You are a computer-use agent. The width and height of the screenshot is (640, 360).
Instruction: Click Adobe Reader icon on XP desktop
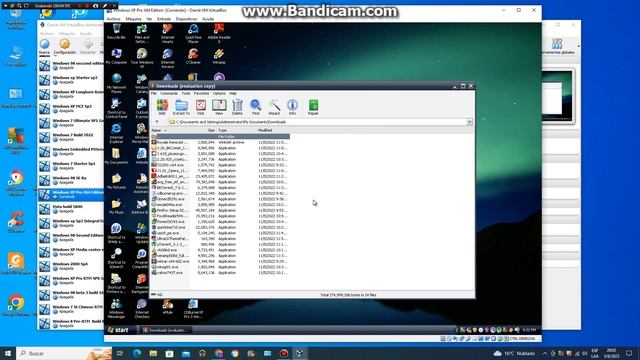coord(219,33)
